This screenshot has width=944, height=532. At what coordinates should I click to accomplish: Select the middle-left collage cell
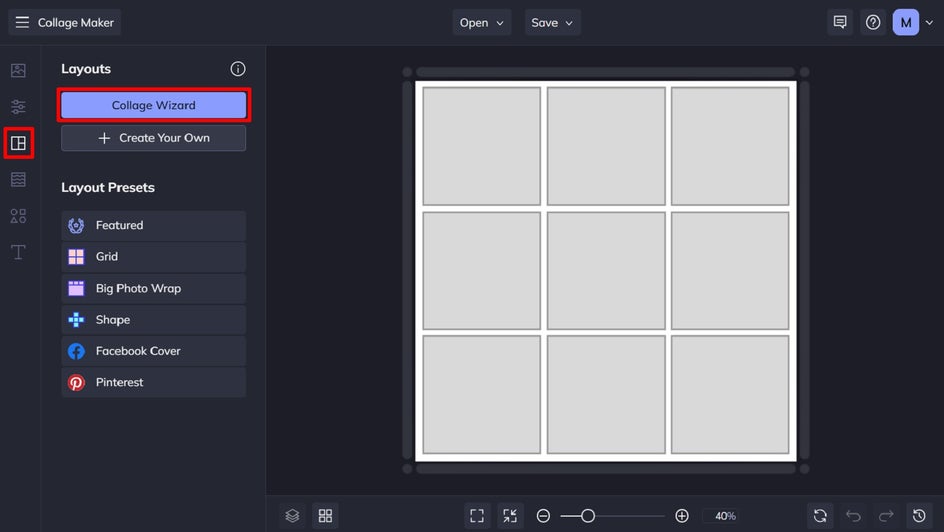click(x=482, y=270)
